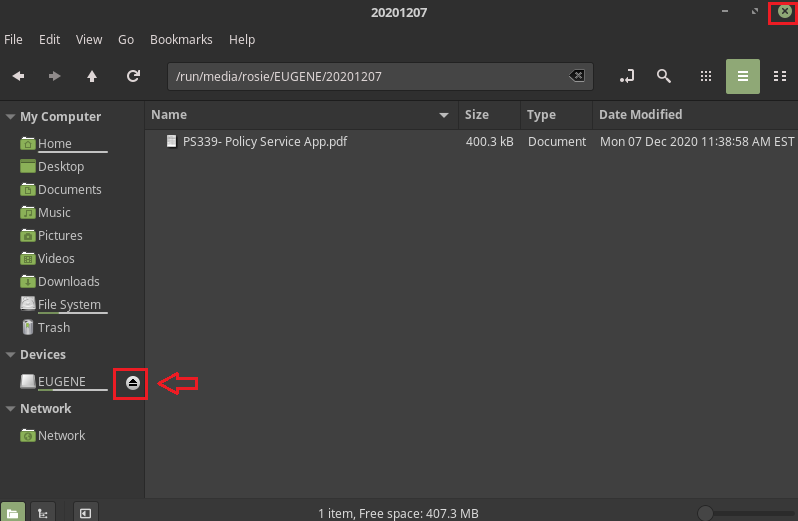Go back with the left arrow button
Image resolution: width=798 pixels, height=521 pixels.
click(x=18, y=76)
